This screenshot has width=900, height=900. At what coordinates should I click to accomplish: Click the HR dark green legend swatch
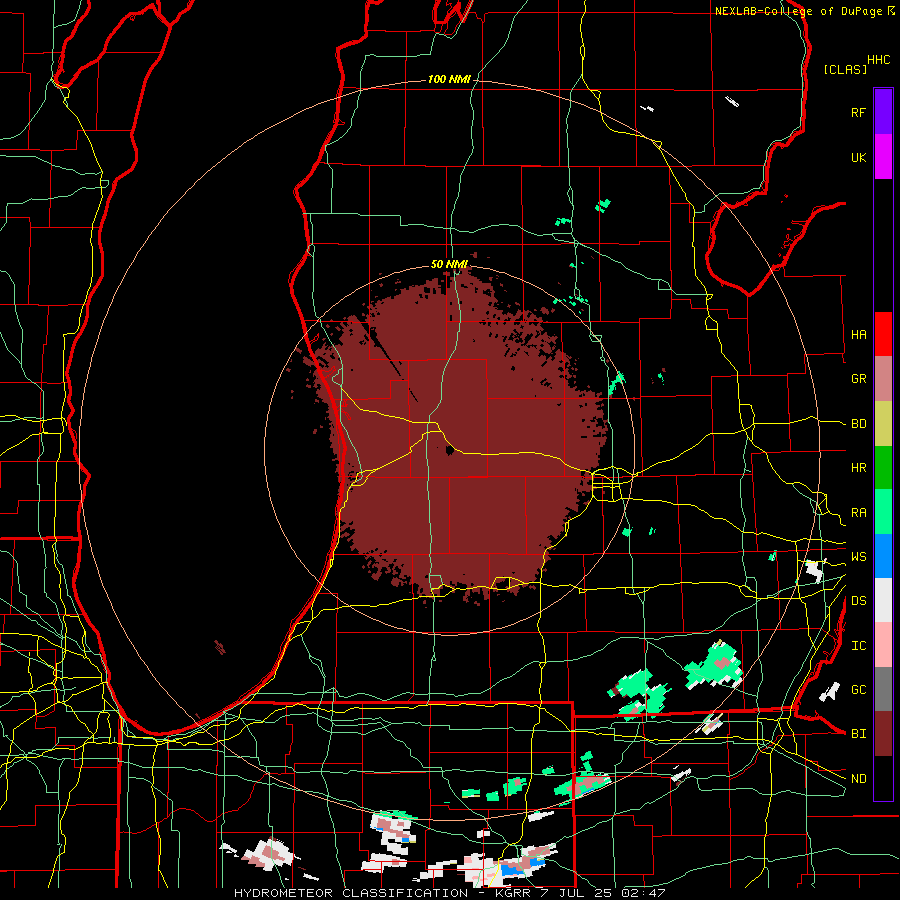click(883, 467)
